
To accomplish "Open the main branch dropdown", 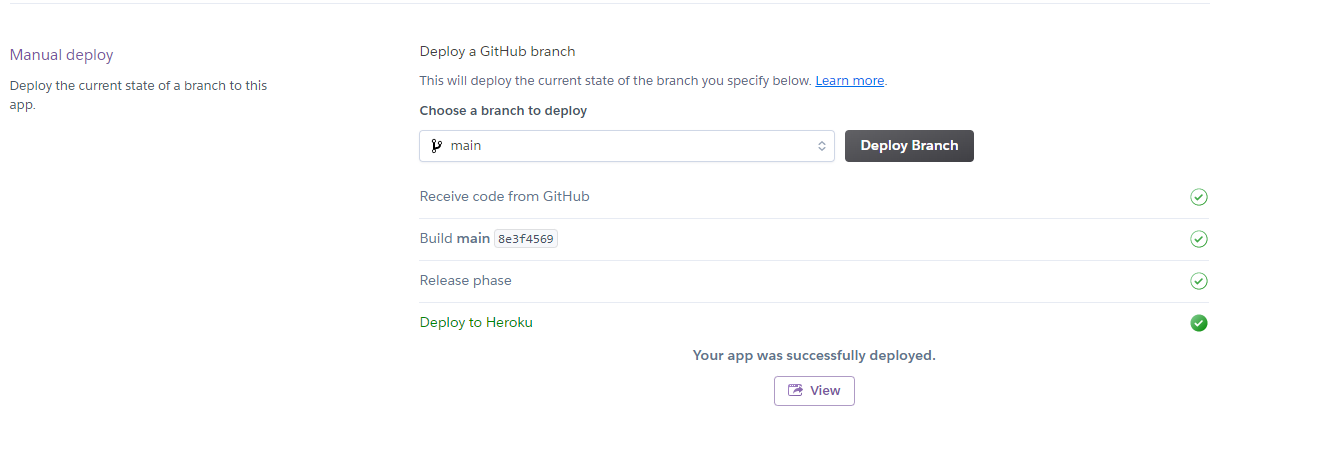I will pyautogui.click(x=626, y=146).
